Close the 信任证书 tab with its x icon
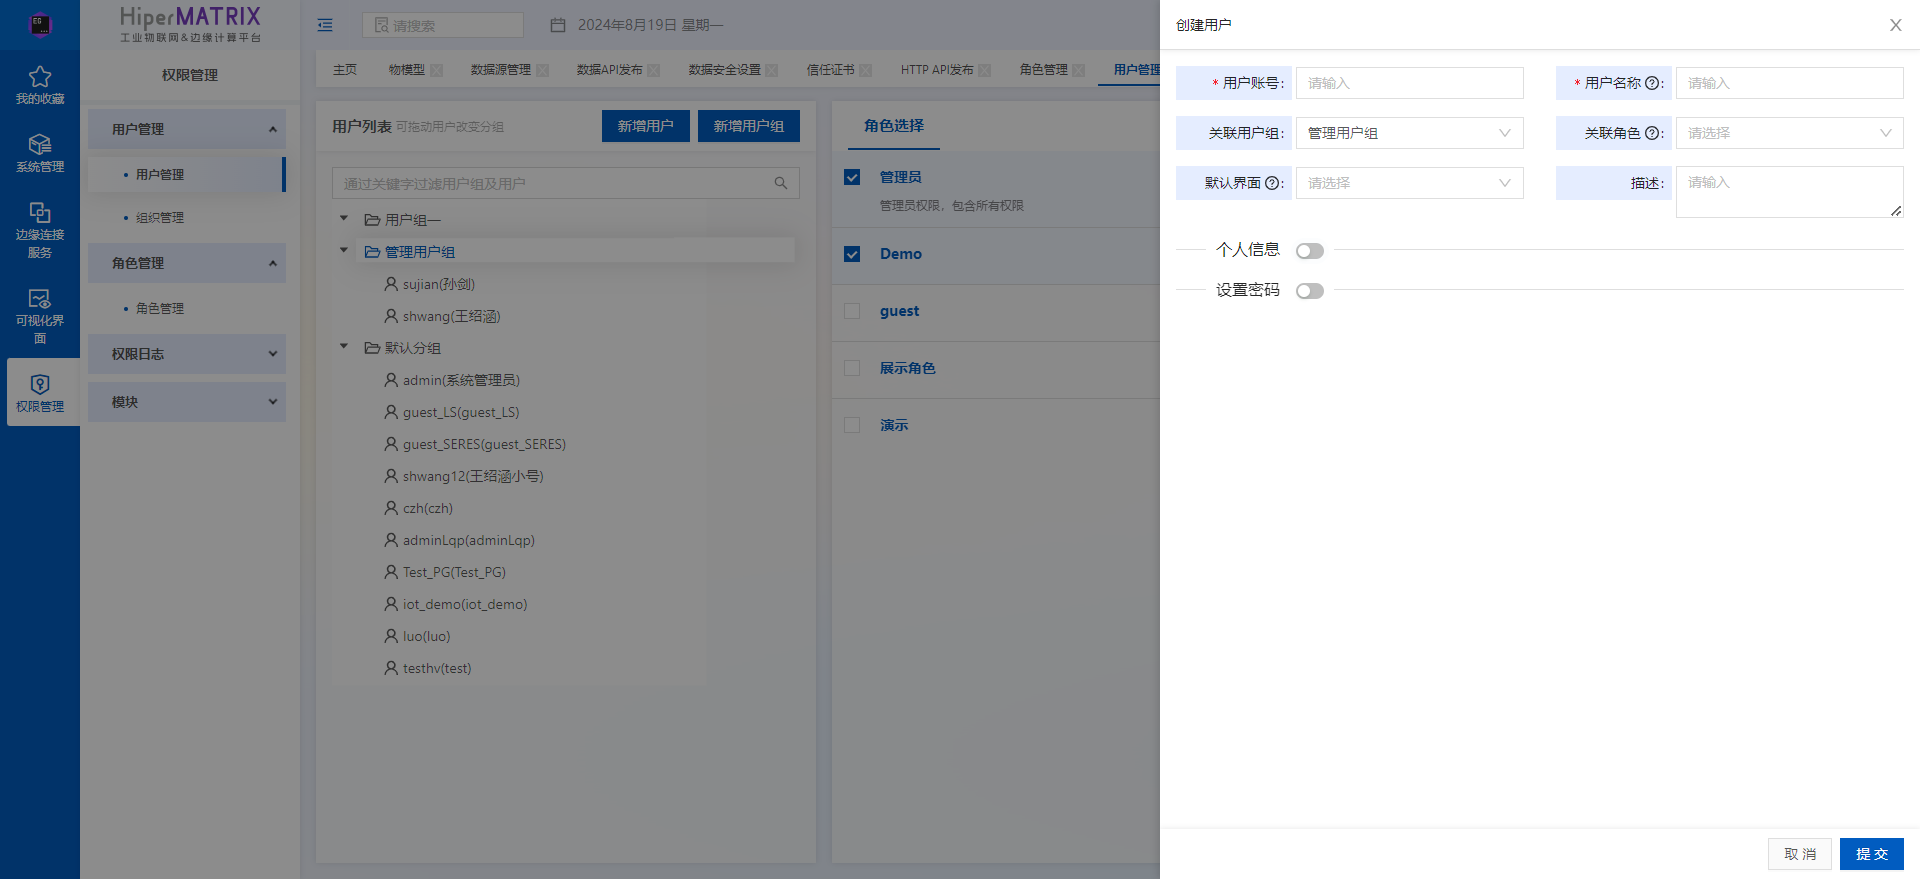Screen dimensions: 1920x879 point(866,70)
